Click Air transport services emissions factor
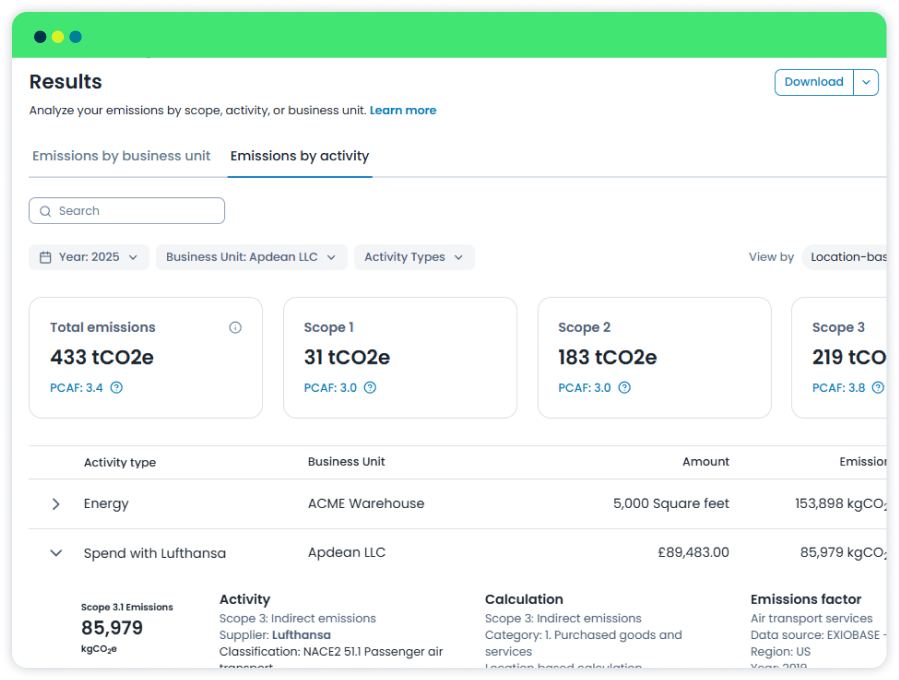Viewport: 899px width, 680px height. [x=811, y=618]
